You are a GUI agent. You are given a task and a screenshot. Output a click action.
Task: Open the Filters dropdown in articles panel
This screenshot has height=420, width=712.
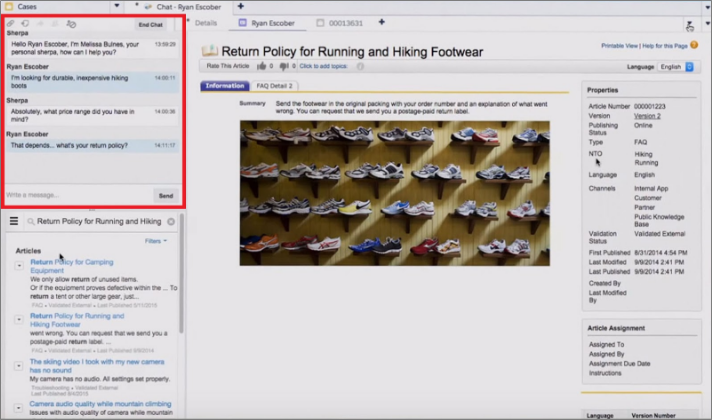(156, 241)
